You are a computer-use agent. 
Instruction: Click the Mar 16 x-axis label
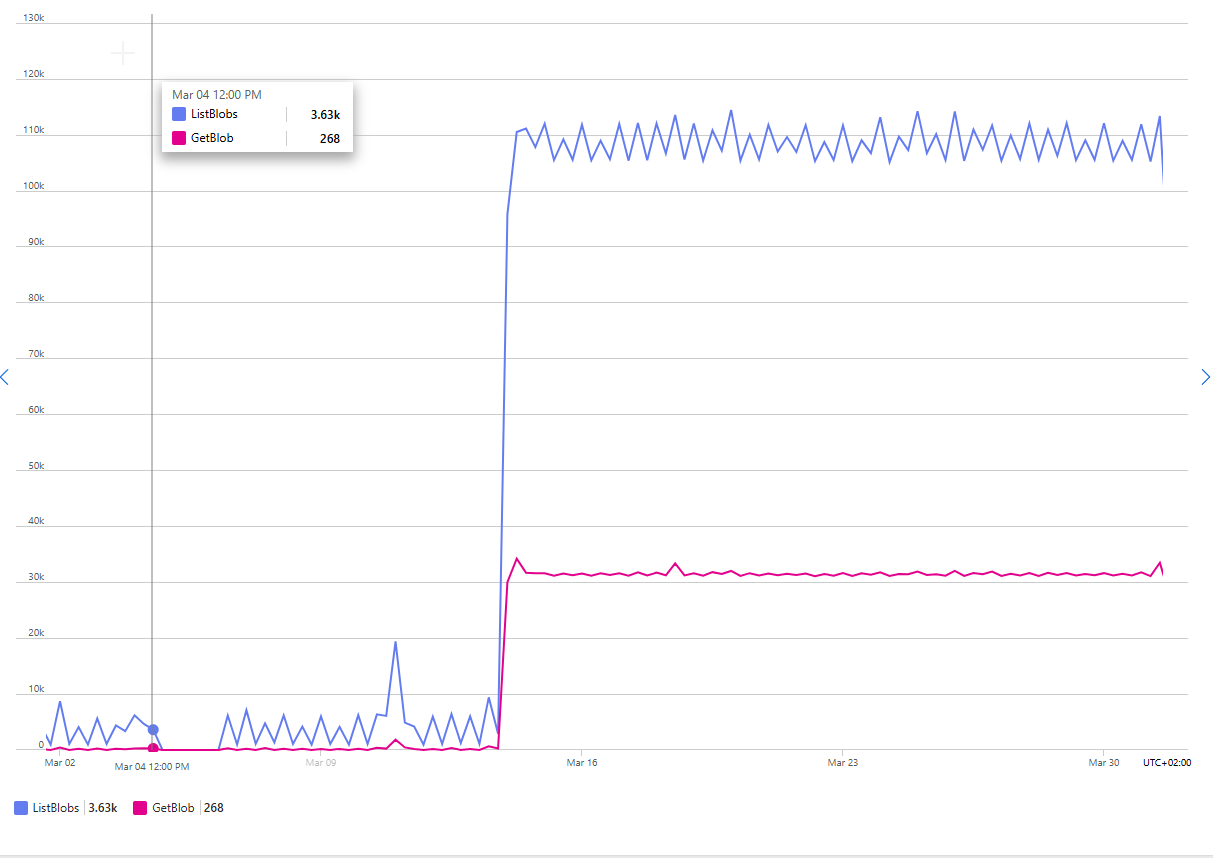tap(582, 762)
